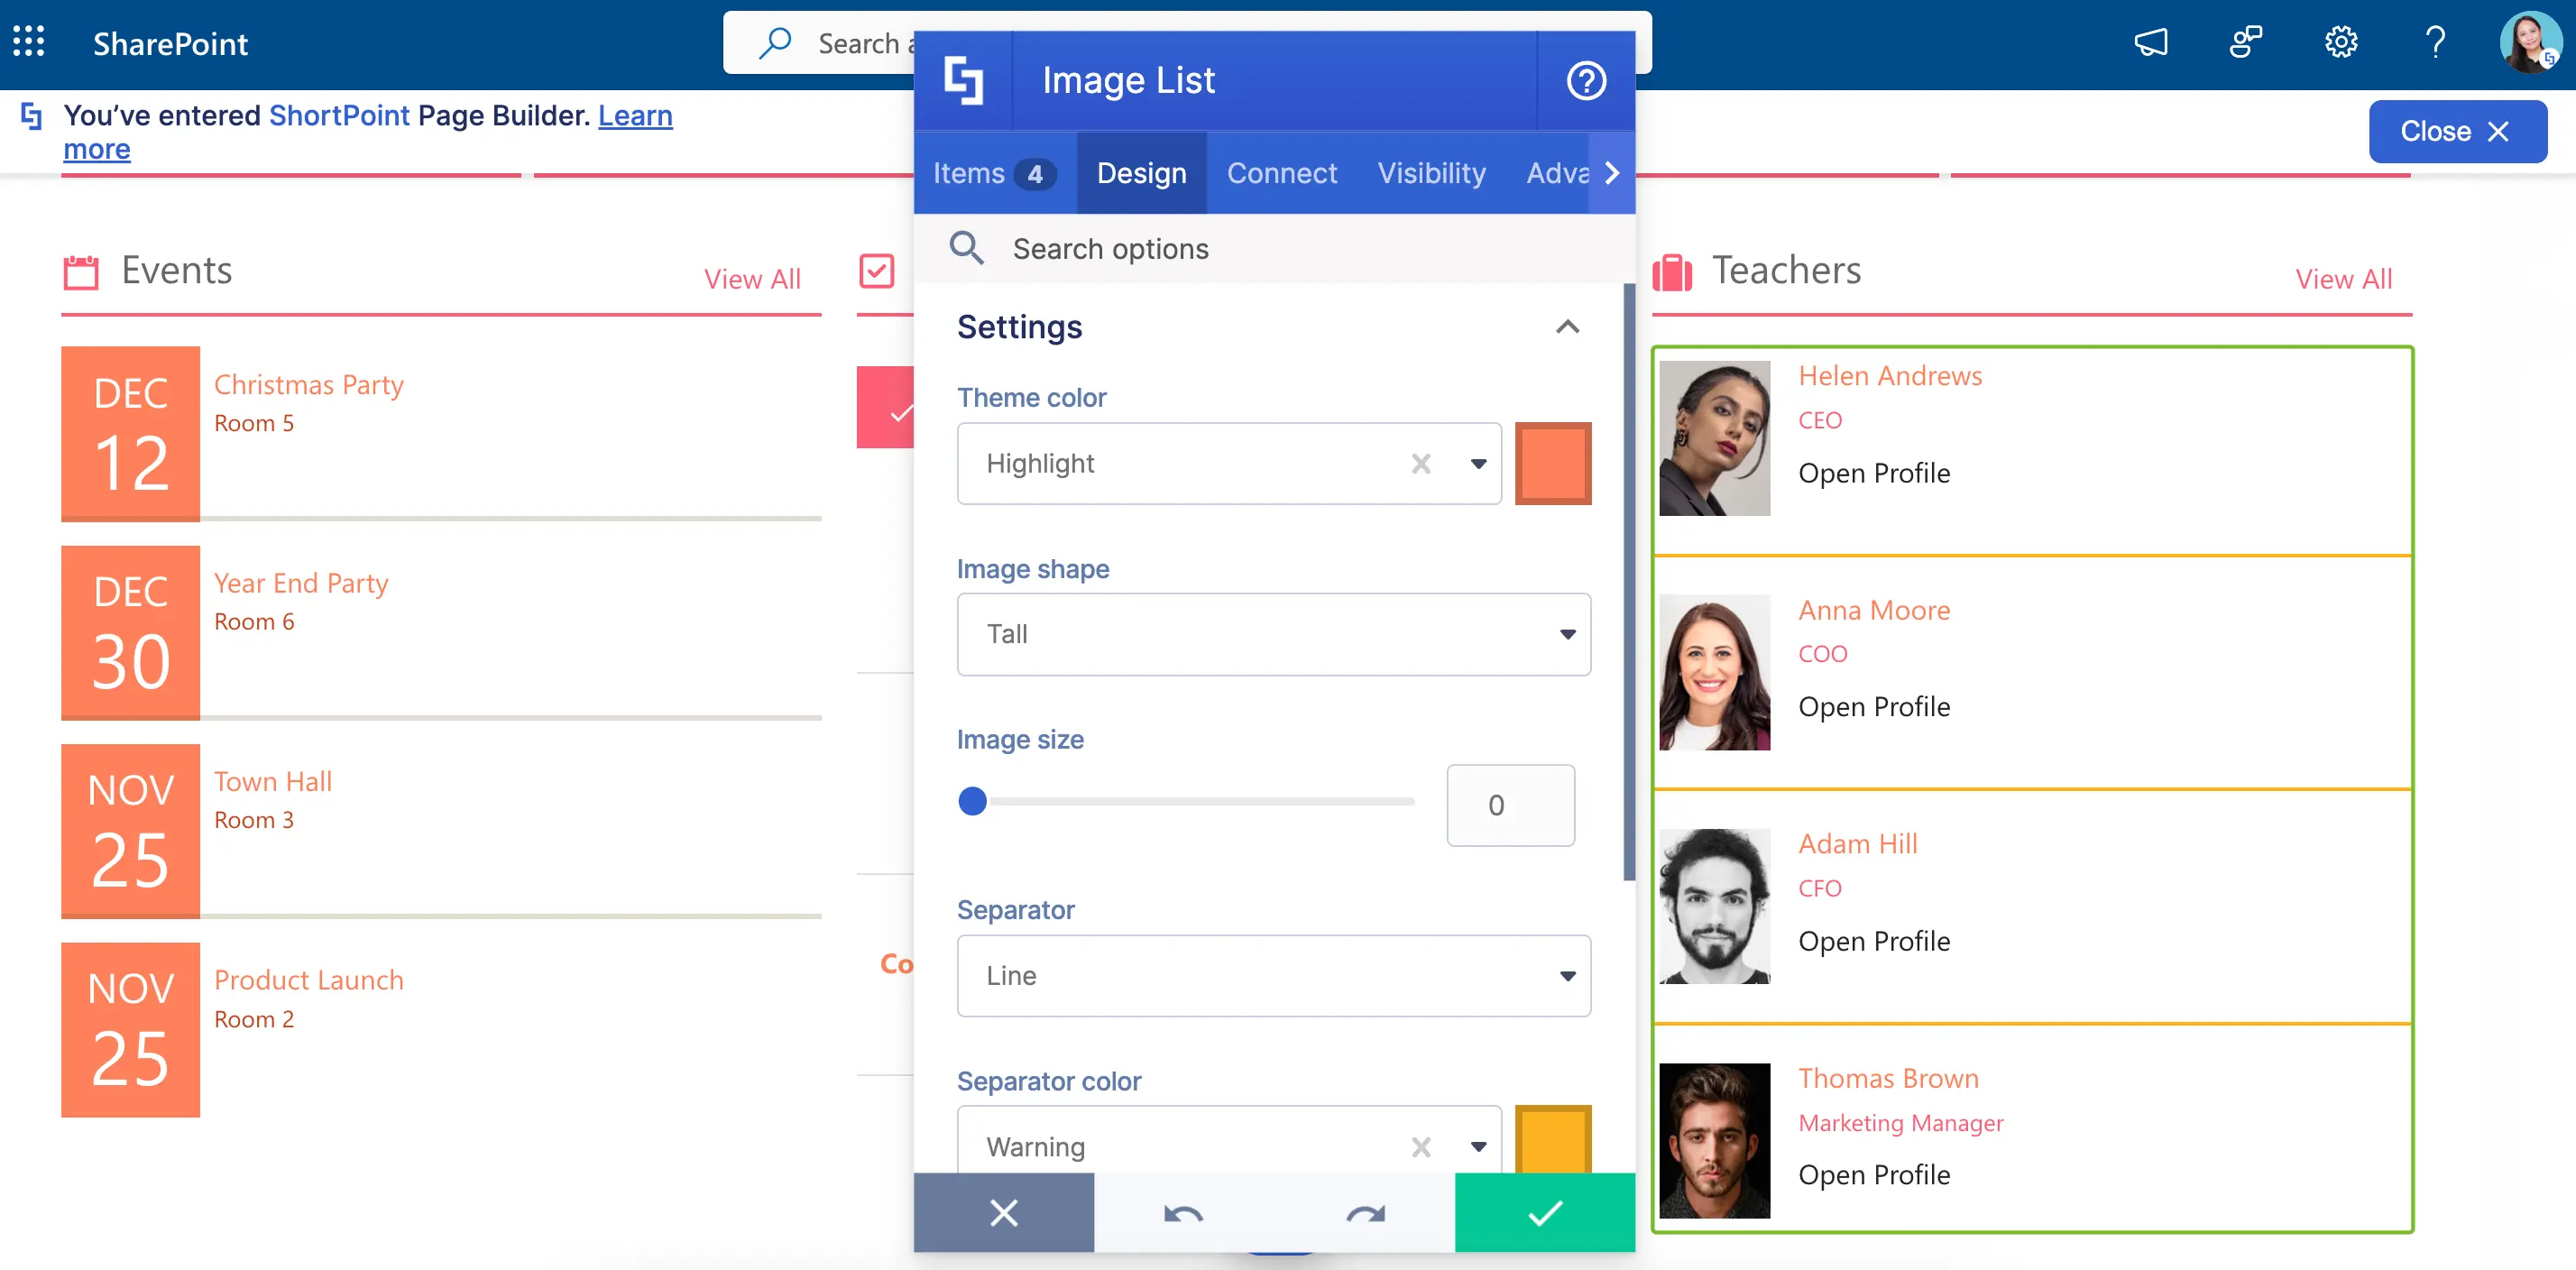Click the Year End Party event title
2576x1270 pixels.
coord(301,583)
